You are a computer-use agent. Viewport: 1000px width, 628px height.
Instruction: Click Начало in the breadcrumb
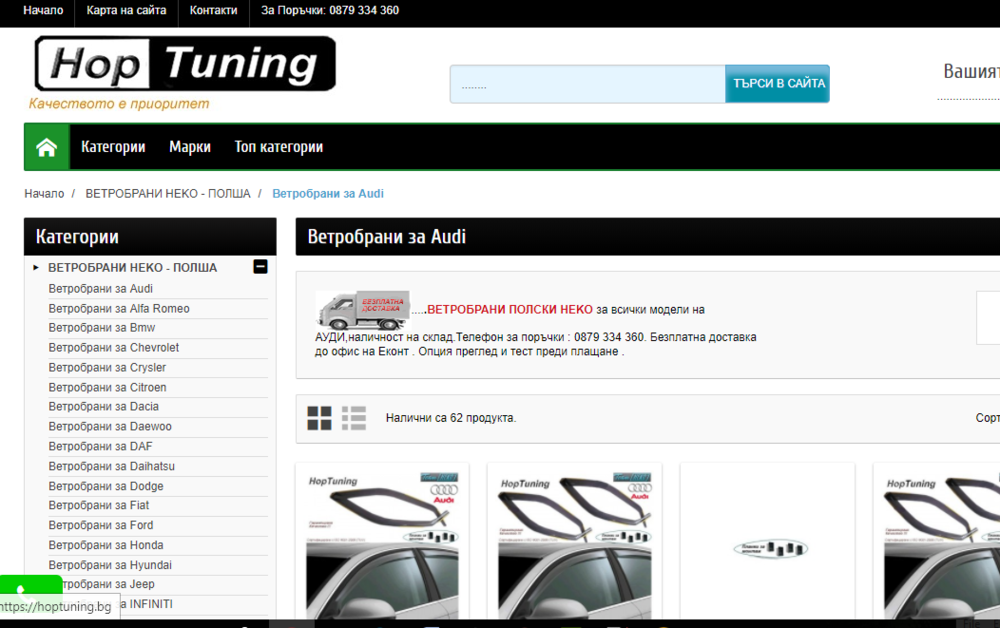44,194
